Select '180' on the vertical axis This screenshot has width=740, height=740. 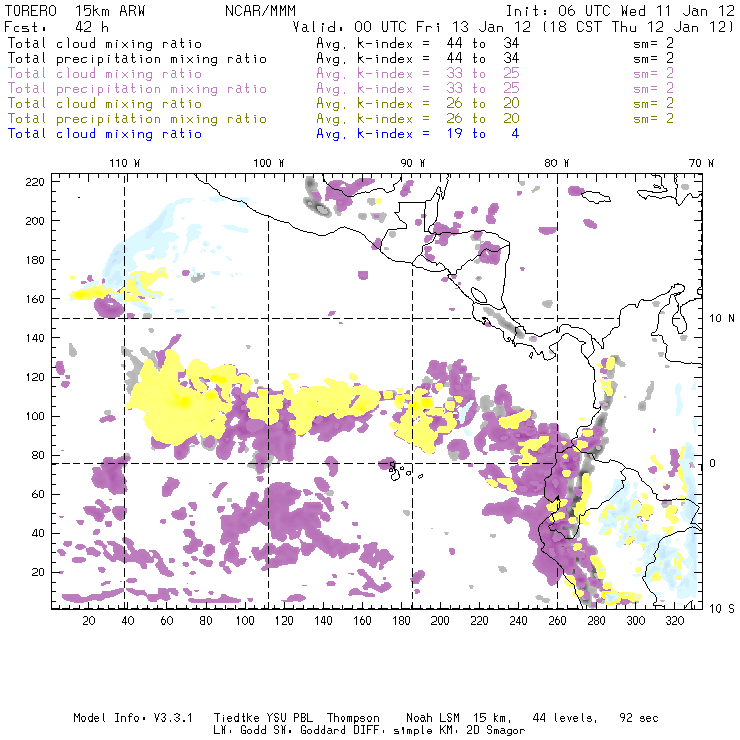[35, 260]
